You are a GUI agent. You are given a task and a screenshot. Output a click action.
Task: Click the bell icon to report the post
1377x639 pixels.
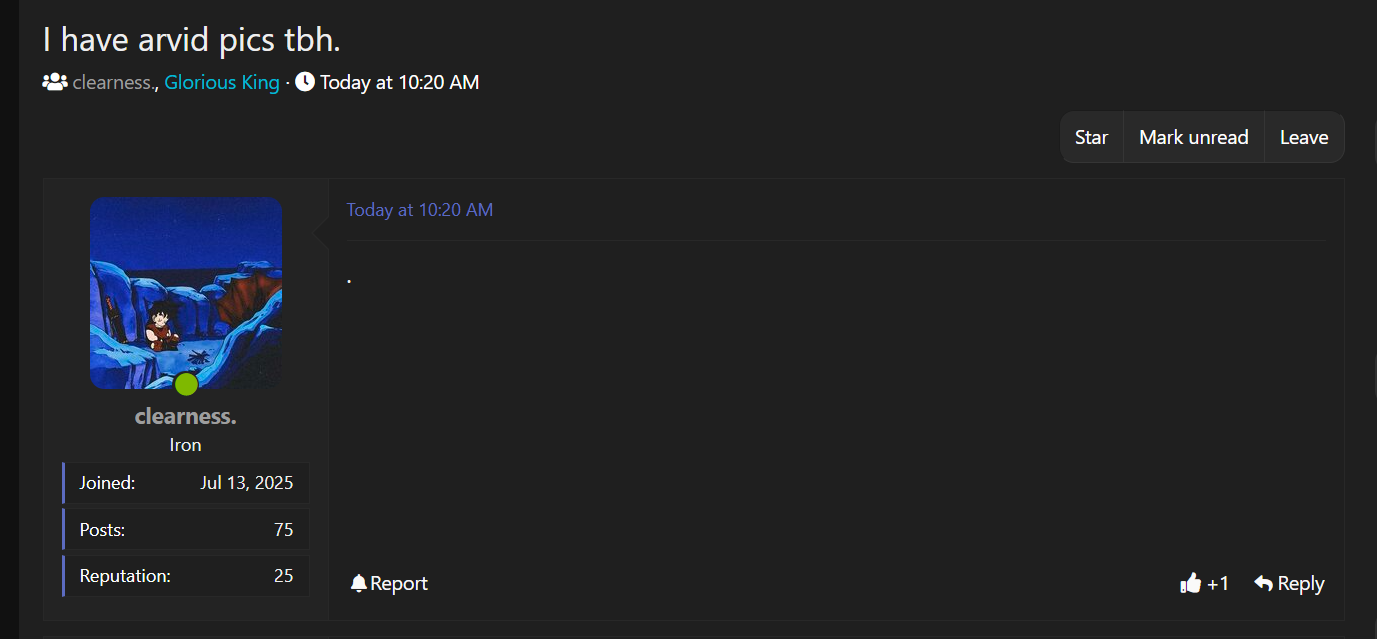point(359,584)
